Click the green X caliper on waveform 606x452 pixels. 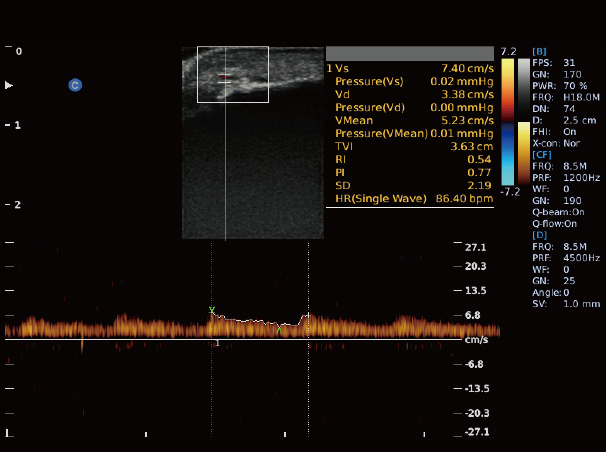pyautogui.click(x=211, y=311)
